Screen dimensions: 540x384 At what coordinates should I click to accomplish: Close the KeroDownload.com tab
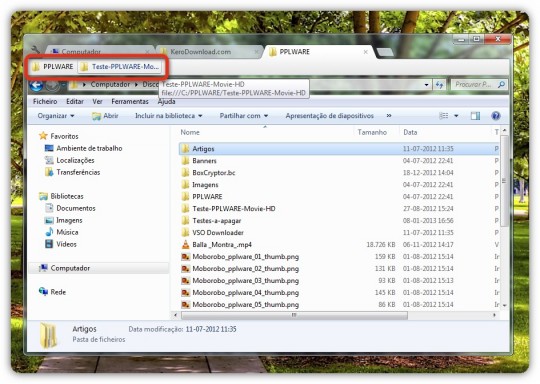pos(256,52)
